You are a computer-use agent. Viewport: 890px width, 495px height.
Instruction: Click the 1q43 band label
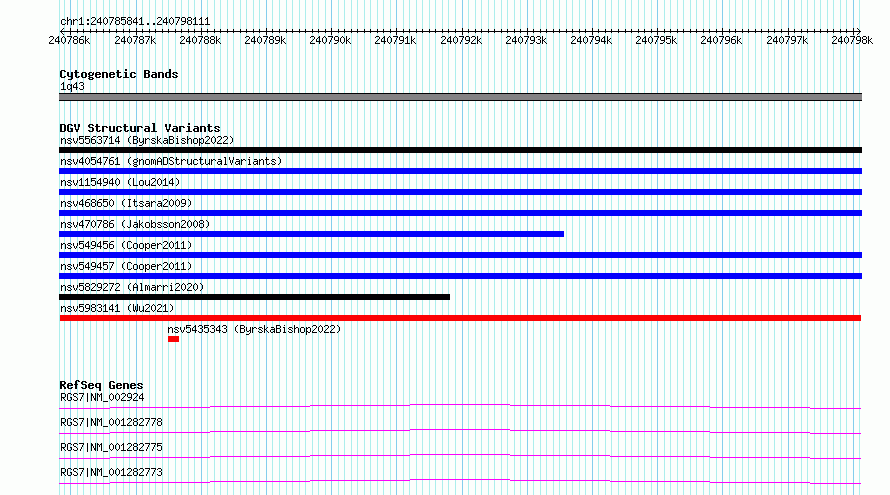(72, 86)
